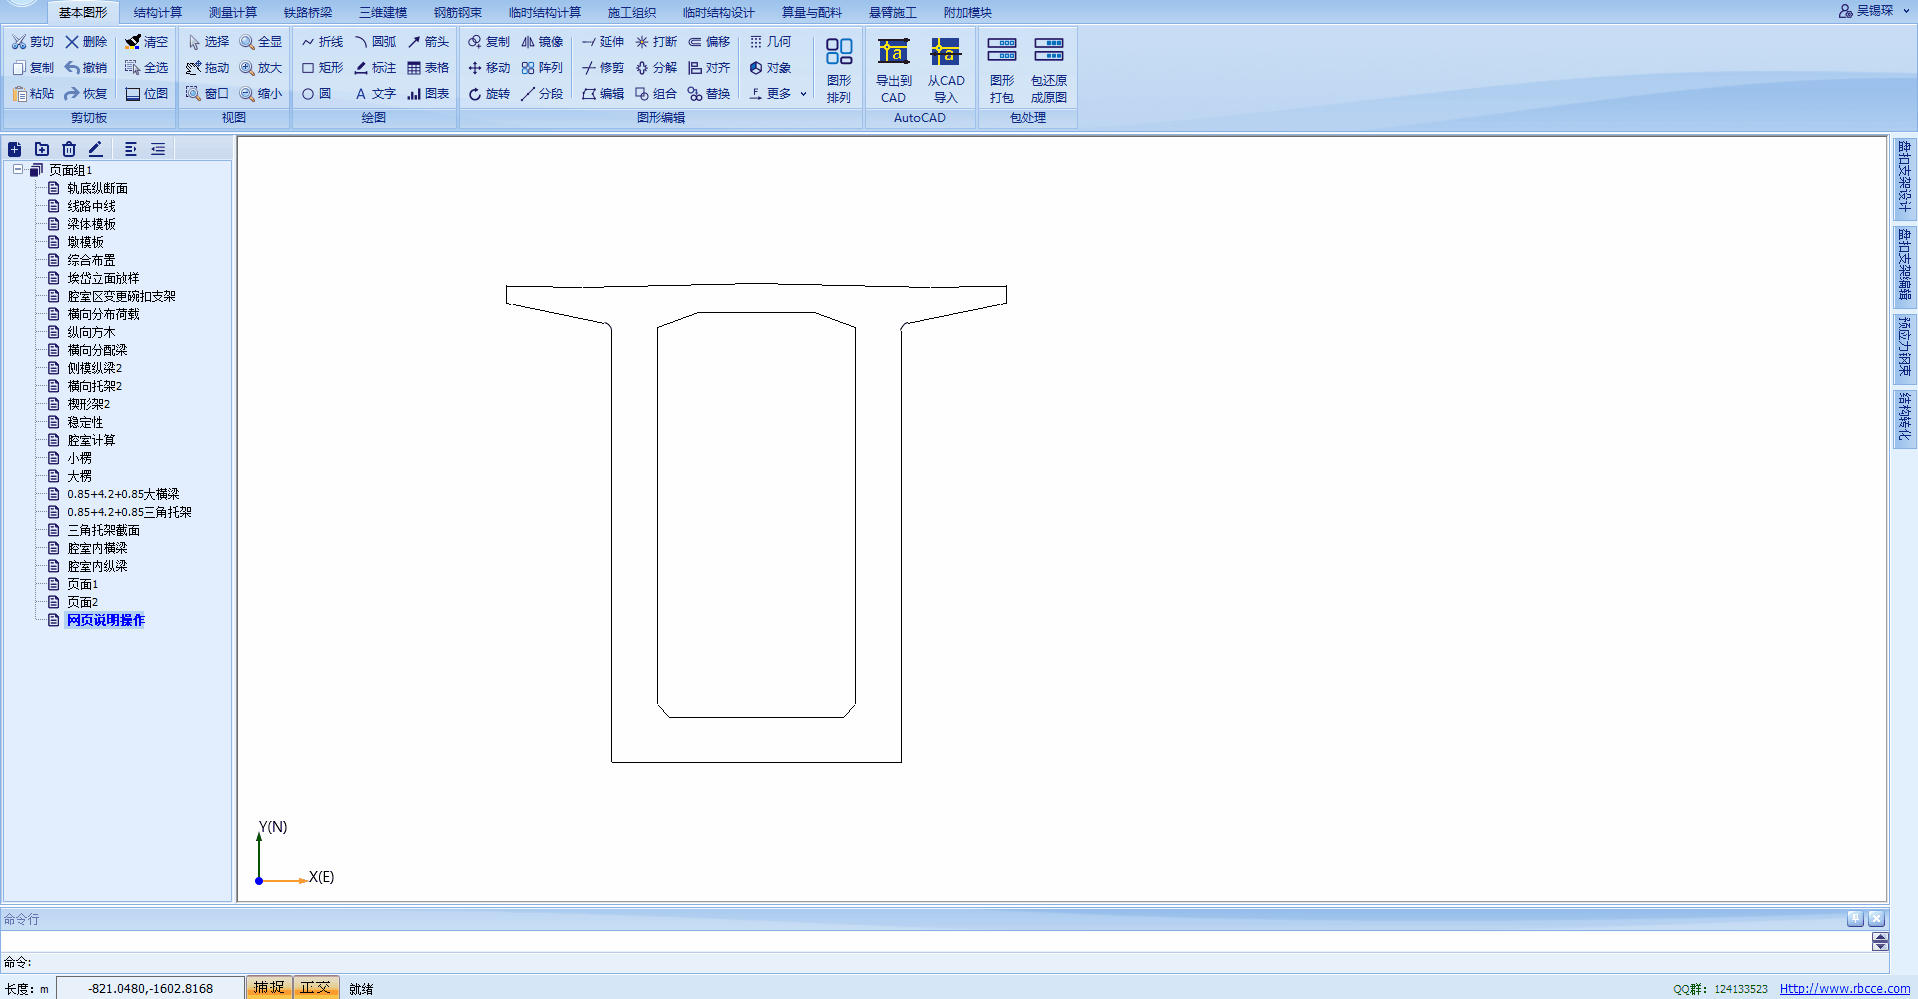This screenshot has height=999, width=1918.
Task: Open the www.rbcce.com website link
Action: click(x=1844, y=988)
